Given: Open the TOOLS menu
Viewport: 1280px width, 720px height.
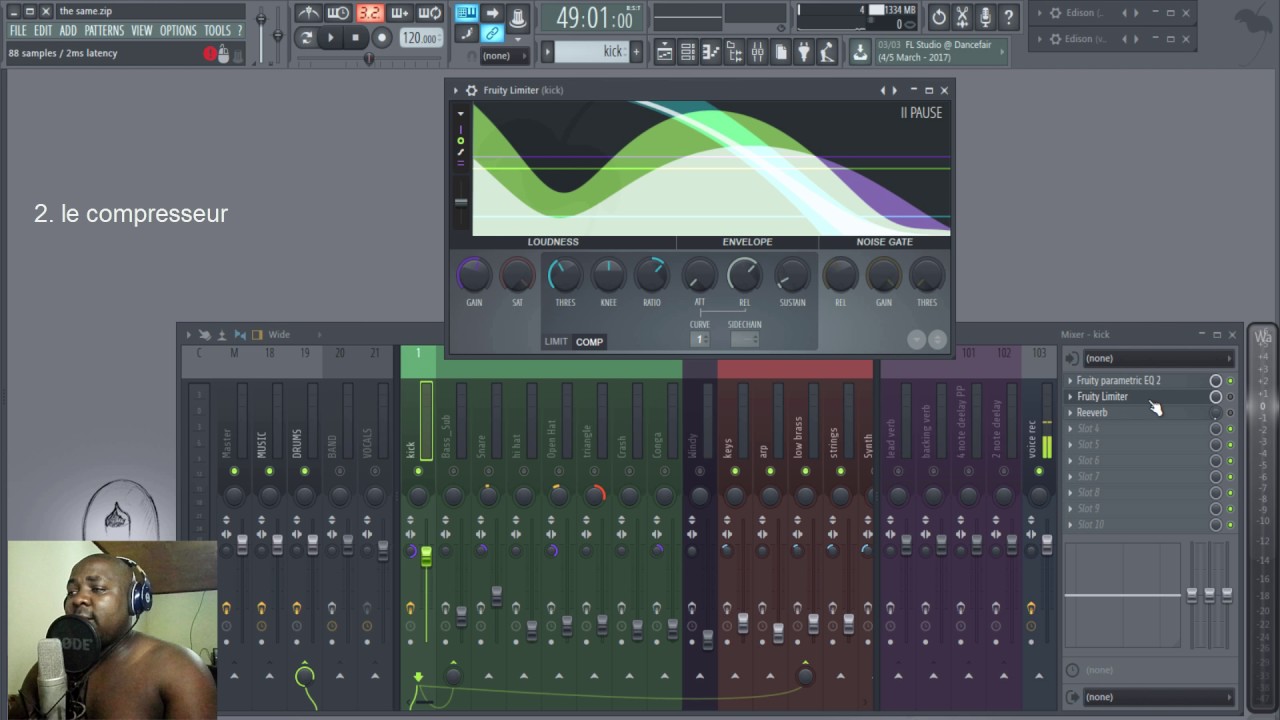Looking at the screenshot, I should (217, 31).
